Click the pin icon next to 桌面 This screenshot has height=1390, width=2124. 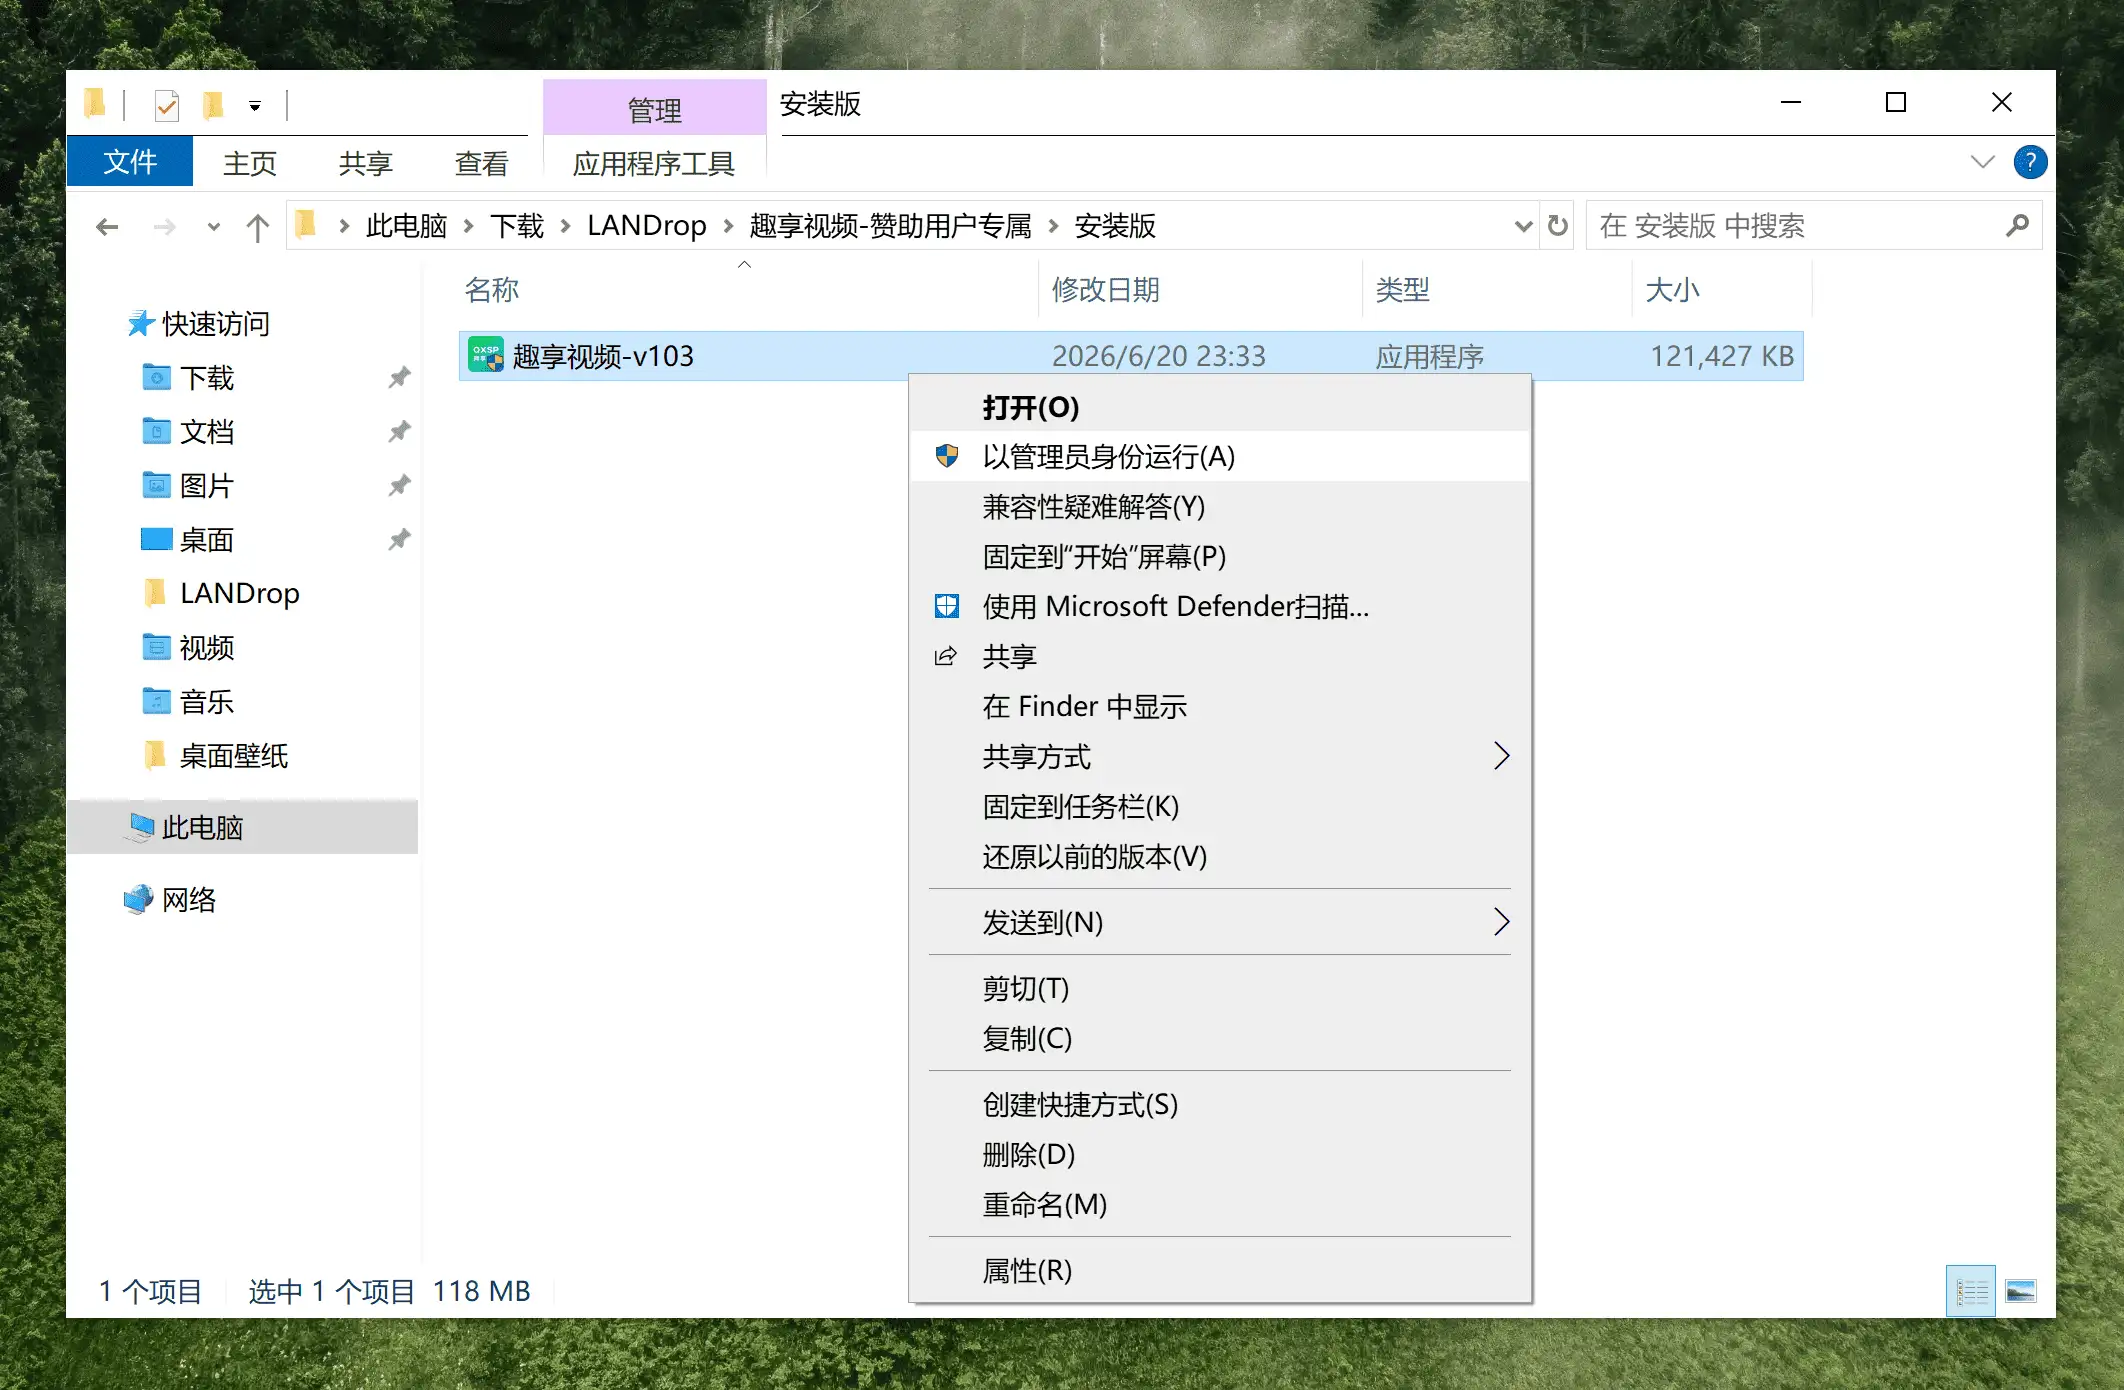[x=399, y=540]
